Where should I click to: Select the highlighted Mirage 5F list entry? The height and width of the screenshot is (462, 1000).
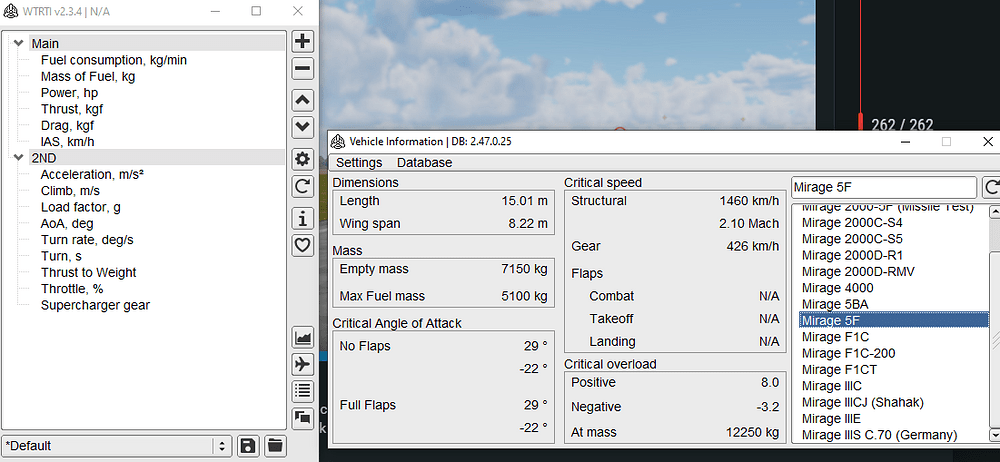[x=893, y=320]
